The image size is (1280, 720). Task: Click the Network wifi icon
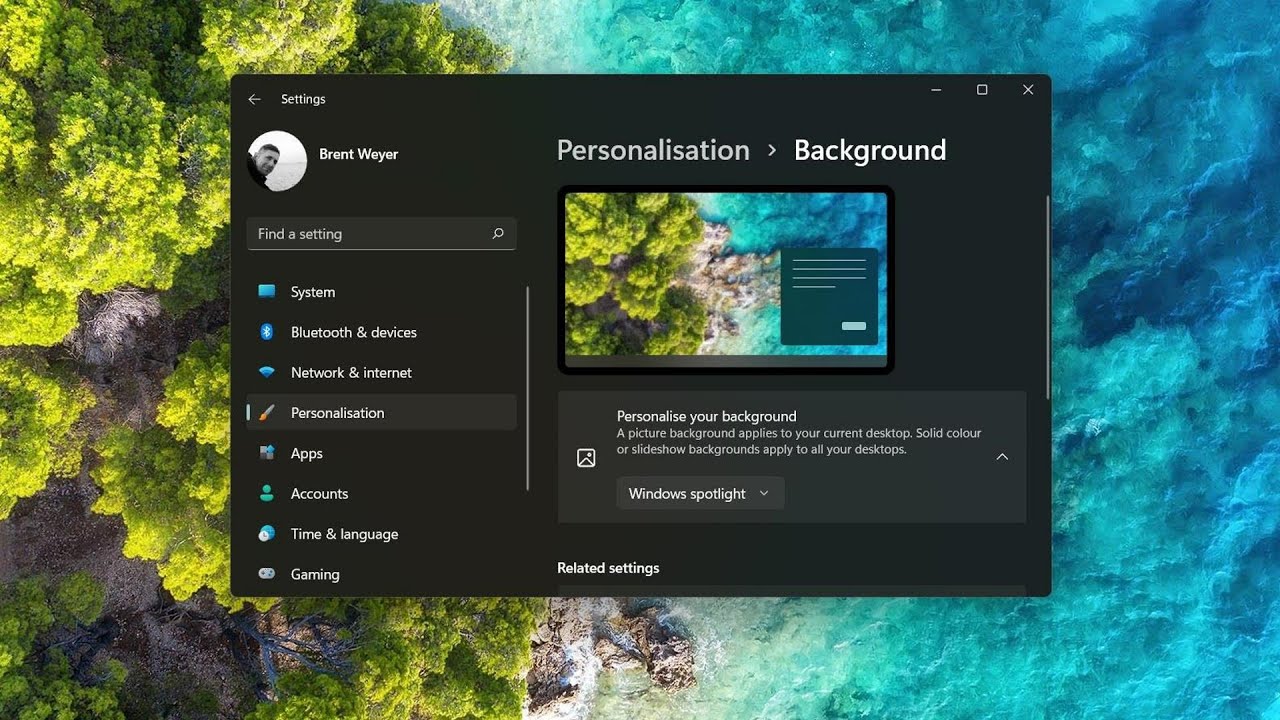pos(267,372)
